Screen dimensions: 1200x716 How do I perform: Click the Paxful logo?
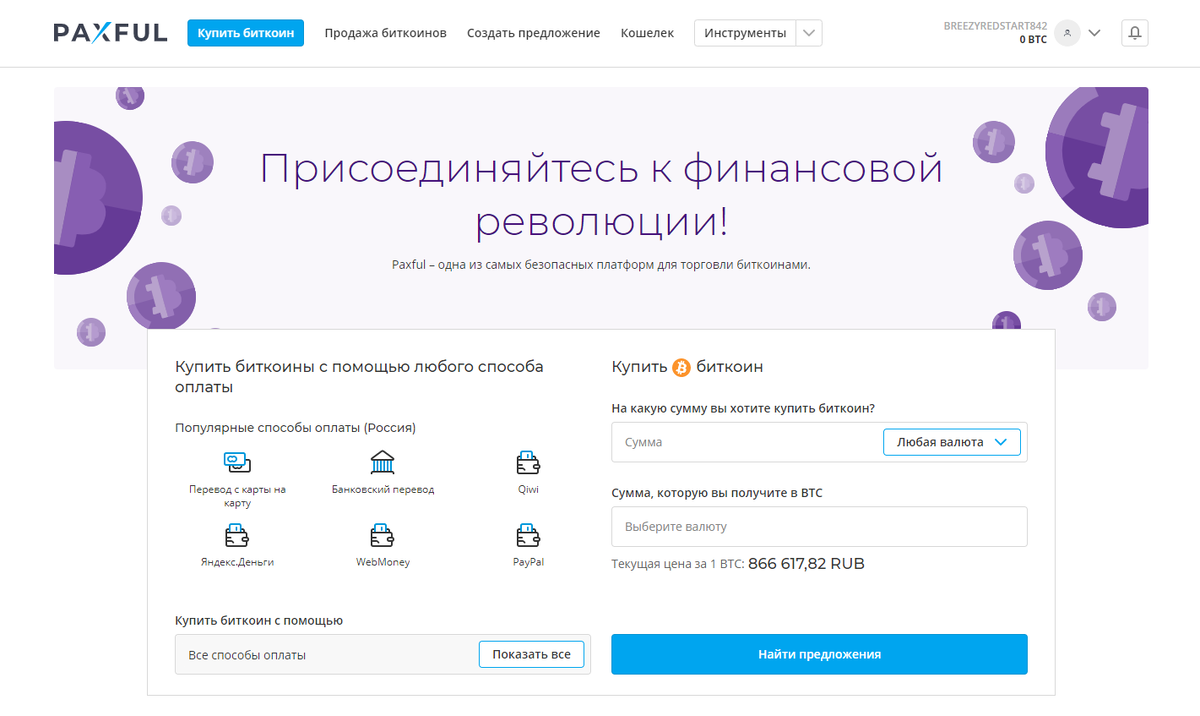111,33
